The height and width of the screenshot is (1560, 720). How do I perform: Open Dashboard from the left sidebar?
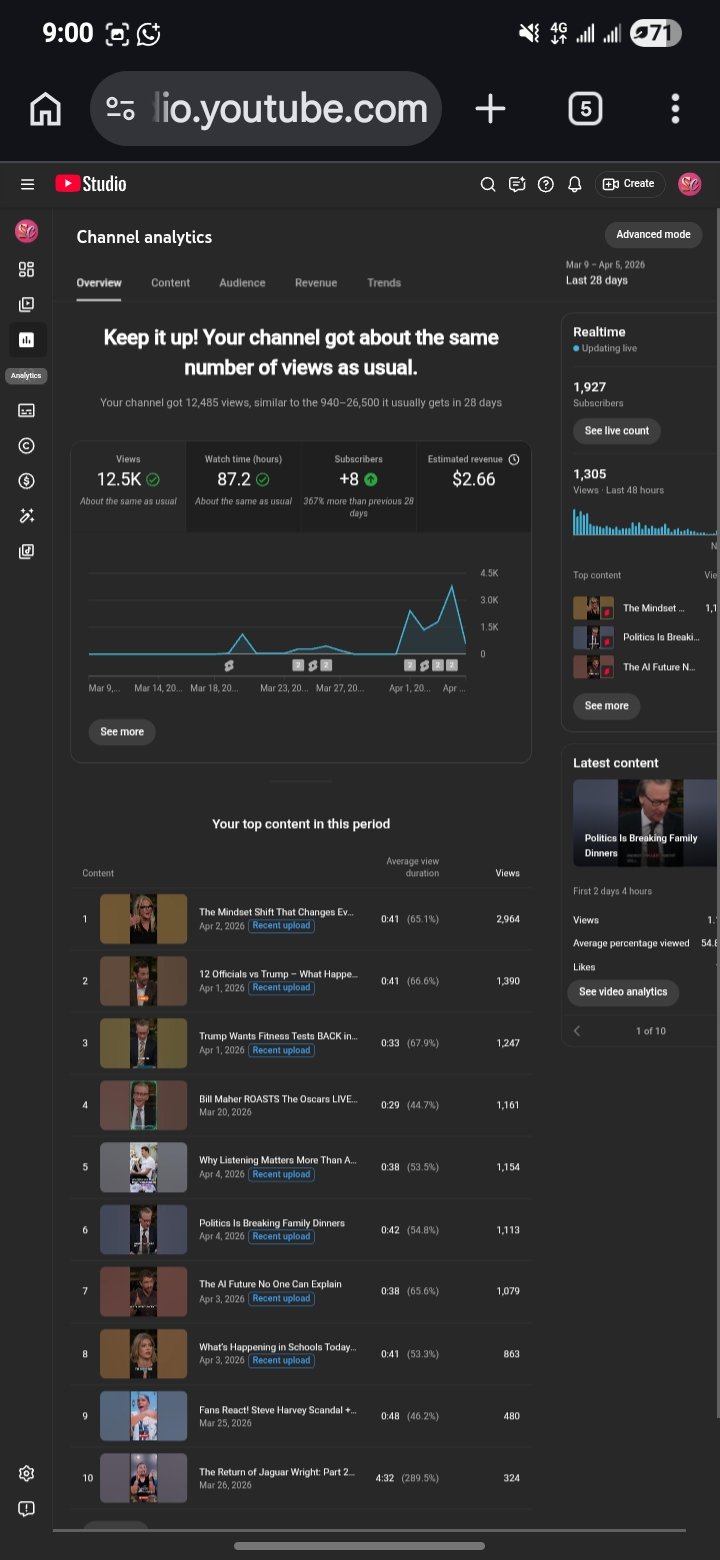27,269
